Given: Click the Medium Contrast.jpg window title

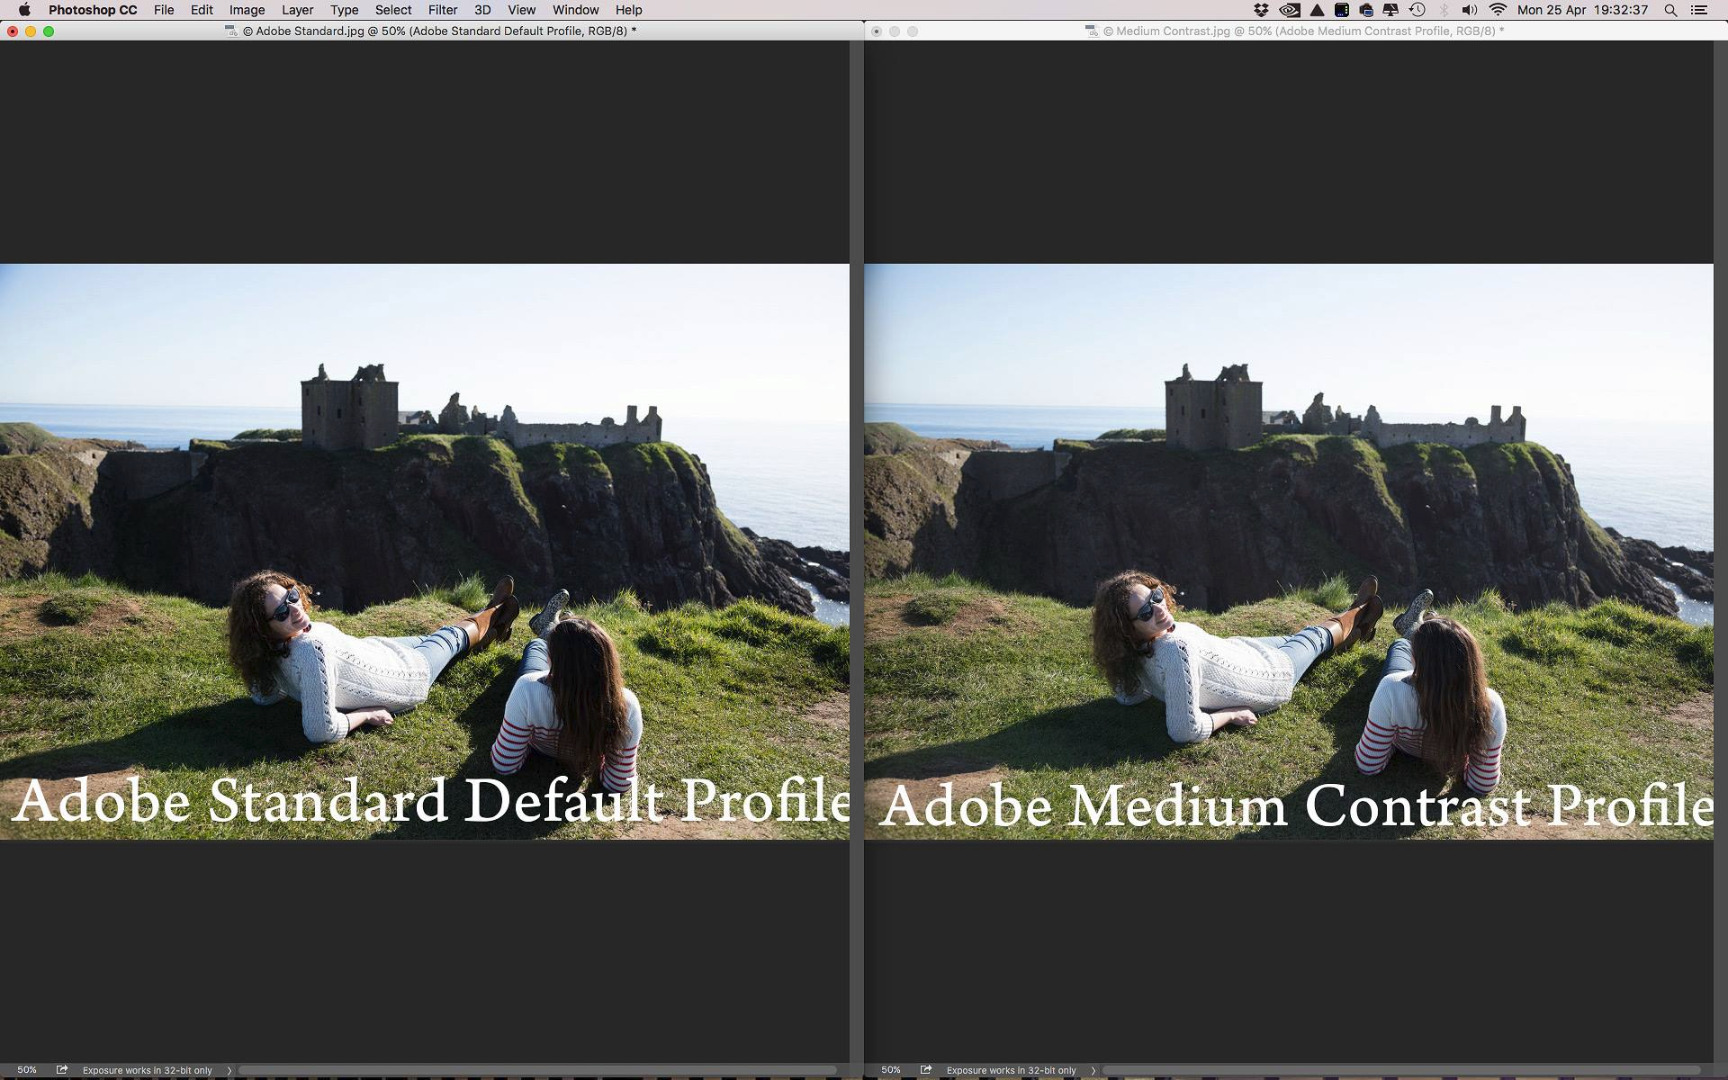Looking at the screenshot, I should point(1303,31).
